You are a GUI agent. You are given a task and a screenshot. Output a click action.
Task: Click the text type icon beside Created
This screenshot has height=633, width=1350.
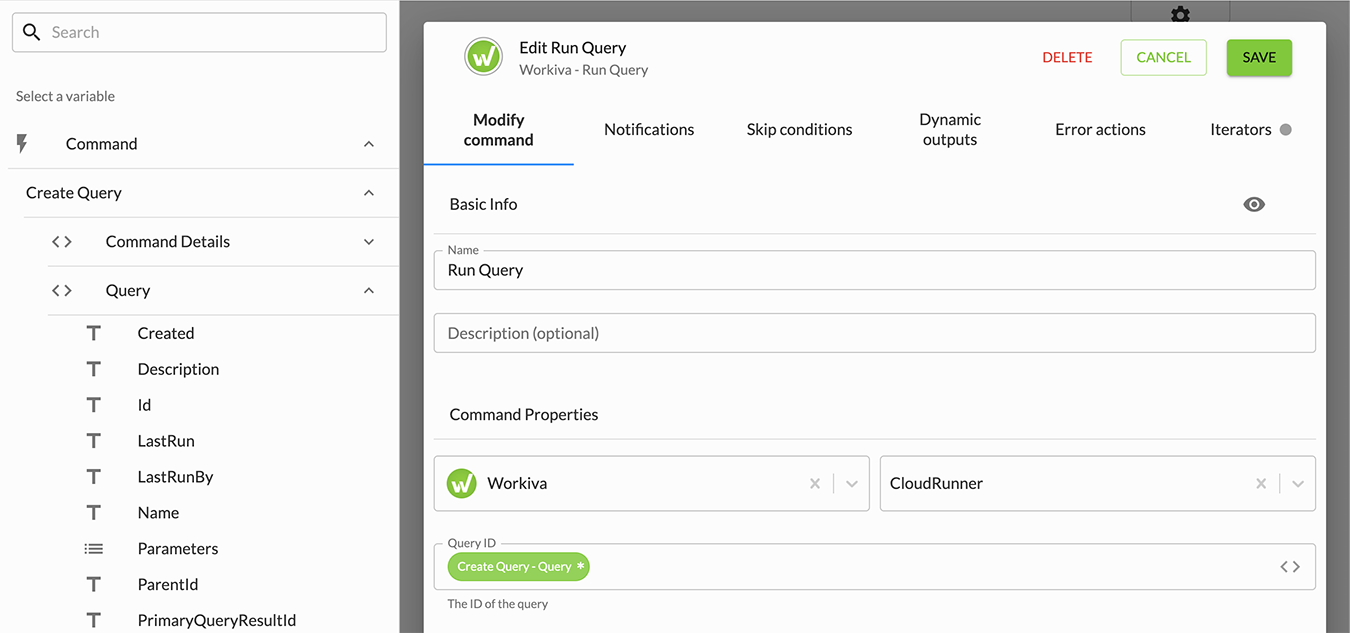(x=94, y=333)
